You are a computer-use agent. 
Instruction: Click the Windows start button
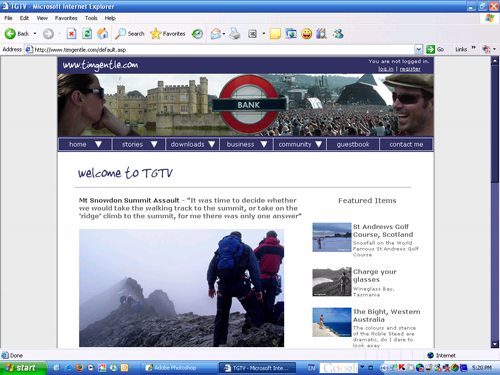point(23,368)
